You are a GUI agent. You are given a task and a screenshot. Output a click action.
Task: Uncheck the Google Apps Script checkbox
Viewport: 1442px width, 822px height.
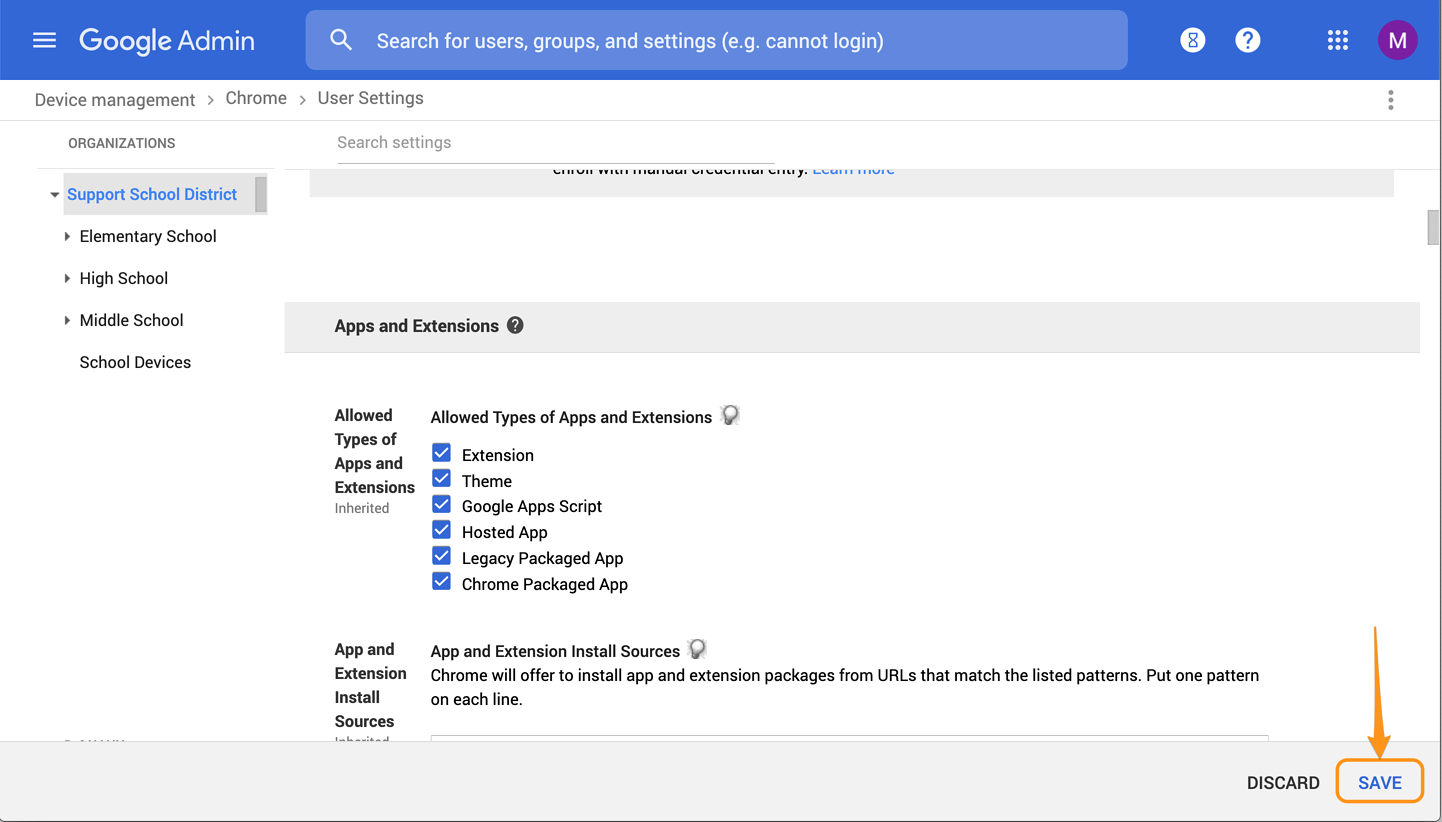coord(441,504)
